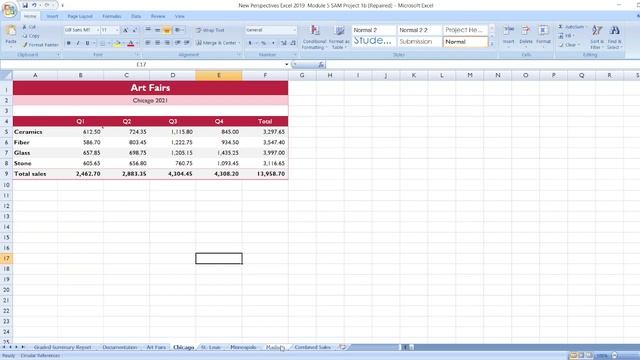Apply the Submission cell style
This screenshot has width=640, height=360.
(419, 42)
